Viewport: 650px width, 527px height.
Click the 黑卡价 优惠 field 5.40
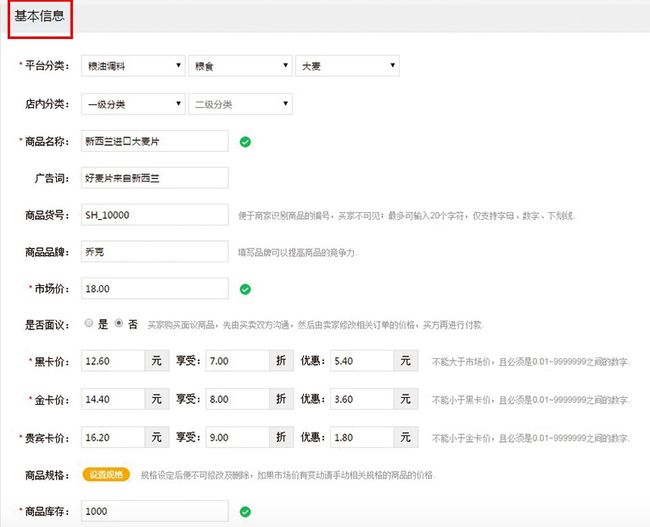[x=362, y=361]
